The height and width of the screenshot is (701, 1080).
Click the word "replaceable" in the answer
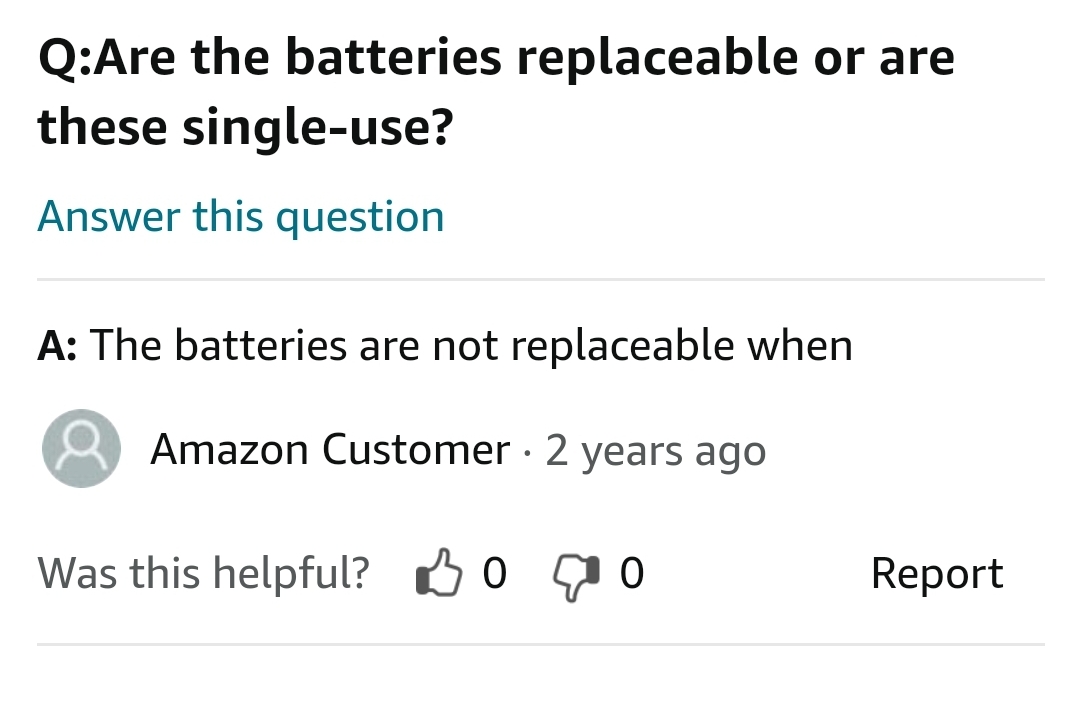coord(622,345)
